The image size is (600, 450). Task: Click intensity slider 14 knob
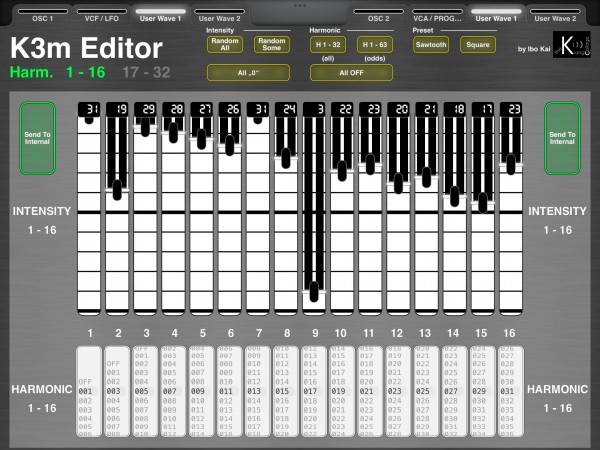(x=455, y=196)
